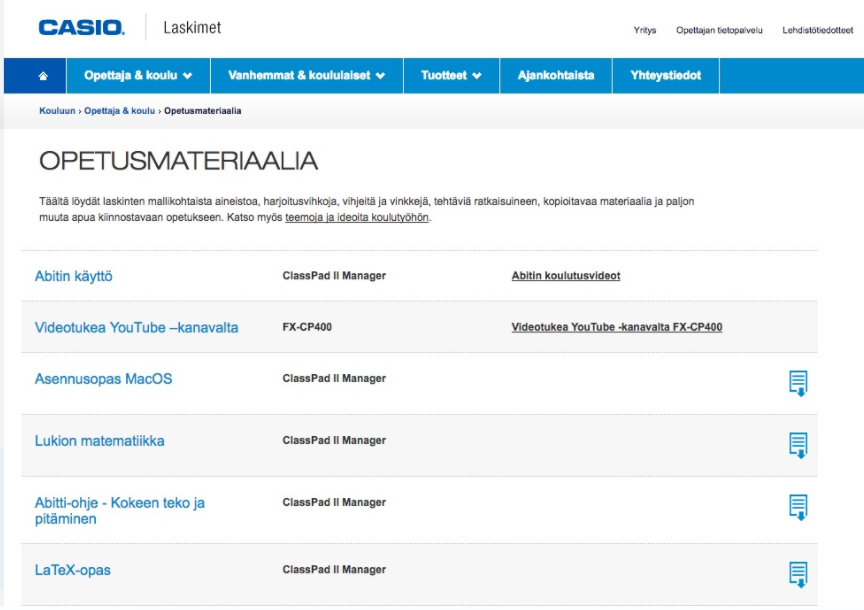
Task: Select the LaTeX-opas title
Action: tap(73, 570)
